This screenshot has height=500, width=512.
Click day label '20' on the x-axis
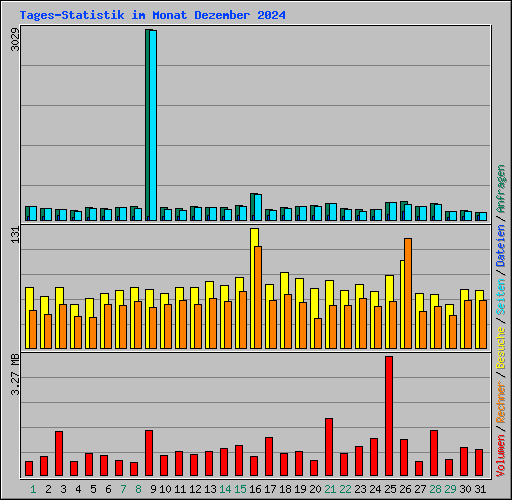click(315, 489)
